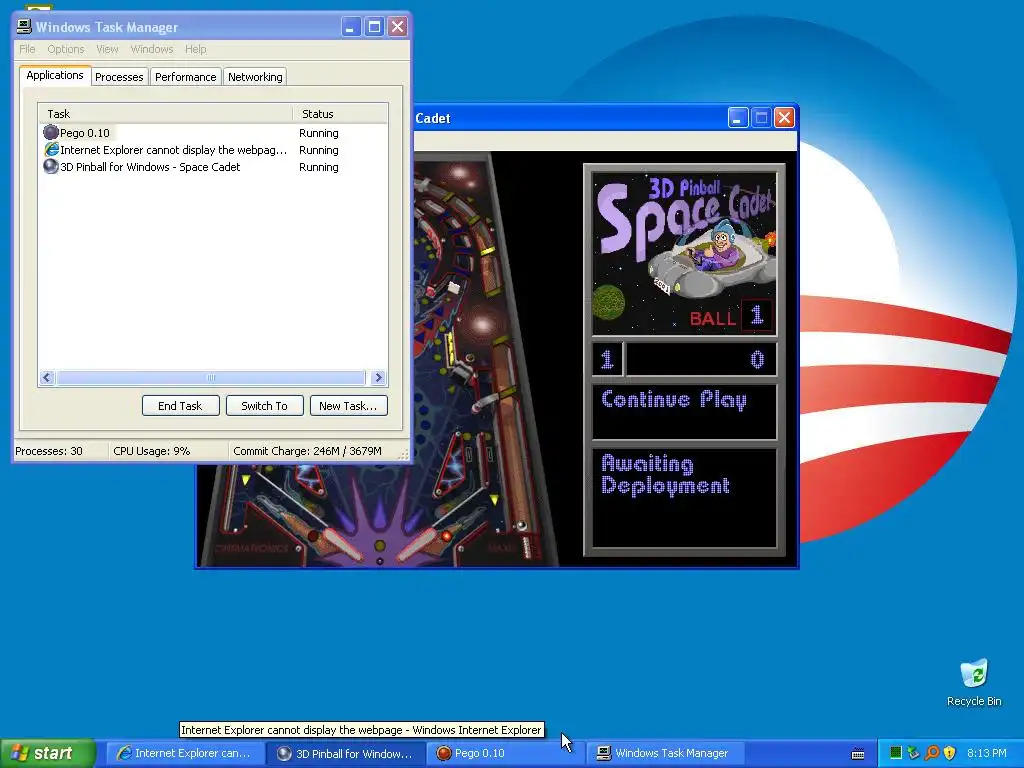Open the Options menu in Task Manager
Image resolution: width=1024 pixels, height=768 pixels.
point(65,49)
